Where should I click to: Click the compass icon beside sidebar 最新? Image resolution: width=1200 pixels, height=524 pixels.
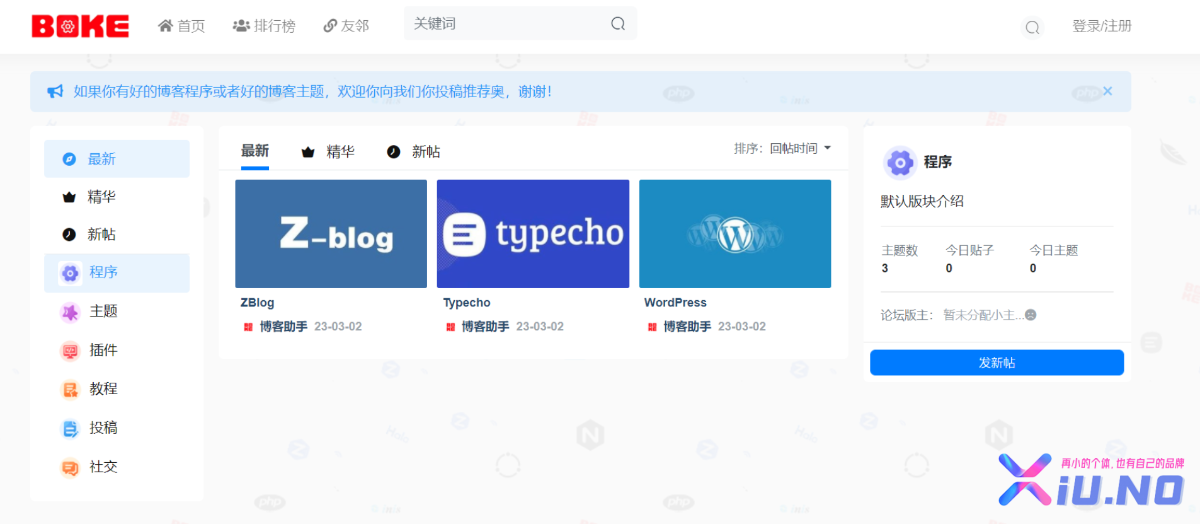click(x=69, y=159)
